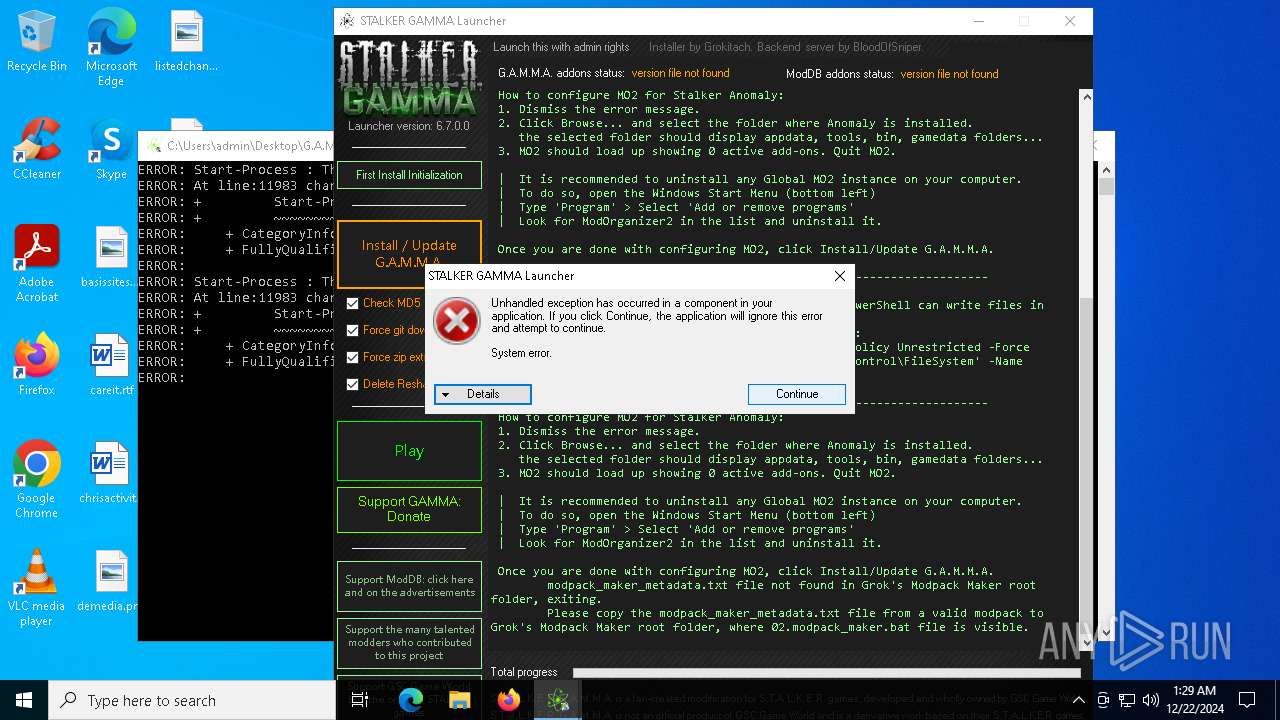Open the demedia file icon
Viewport: 1280px width, 720px height.
click(x=111, y=581)
